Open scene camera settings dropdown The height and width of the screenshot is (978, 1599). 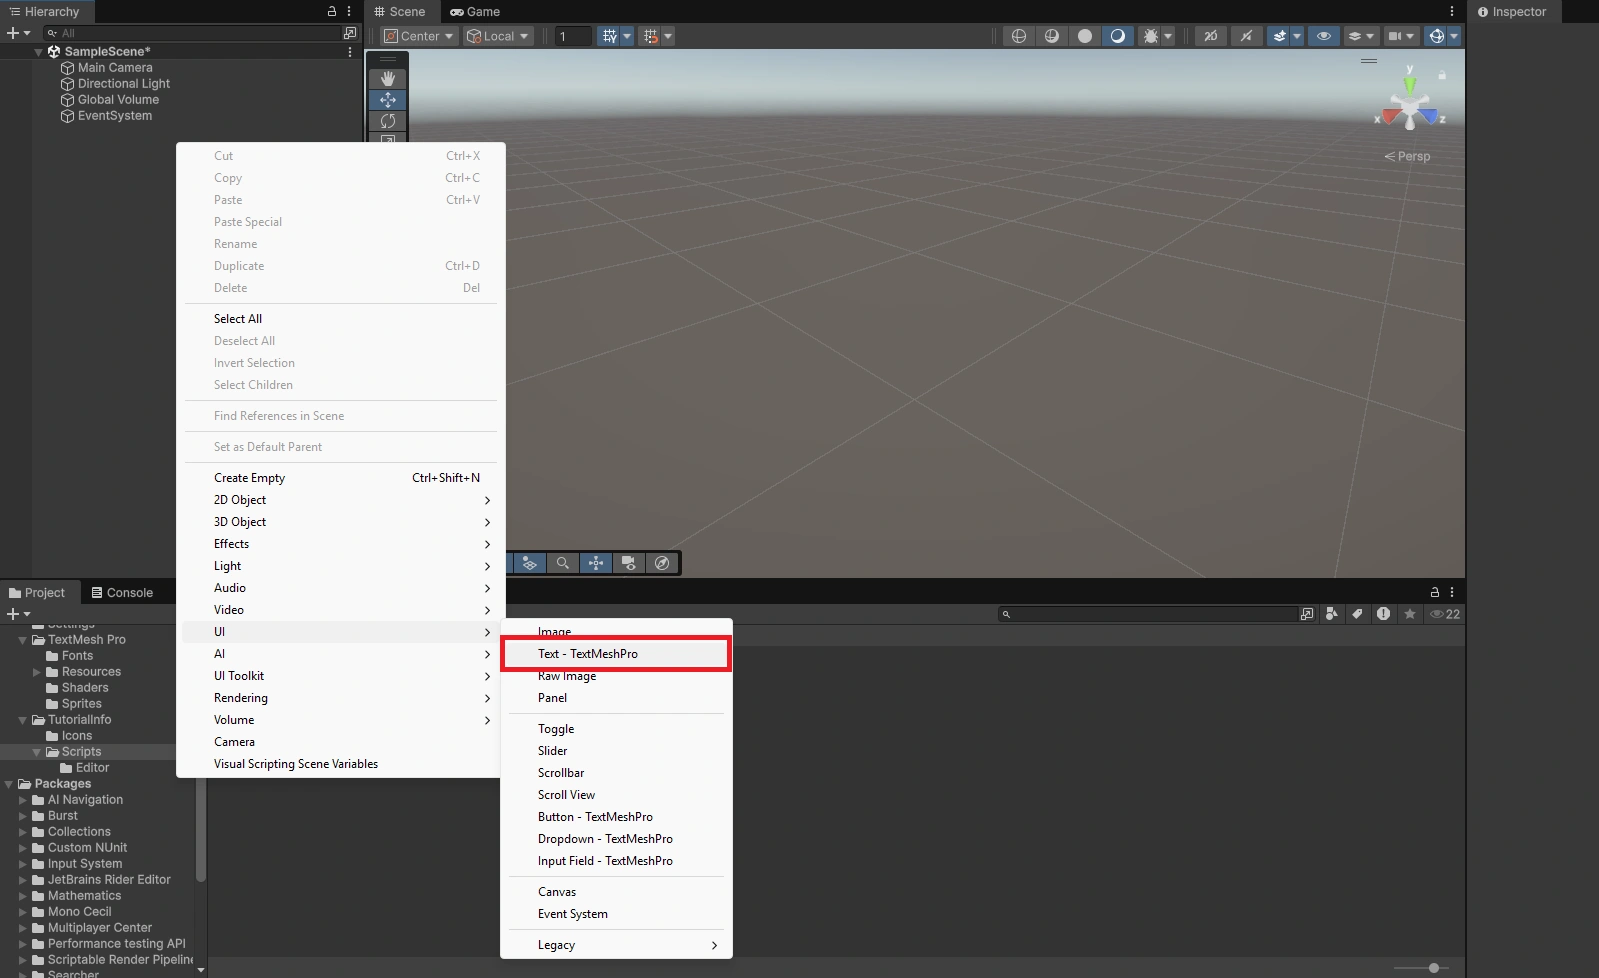1401,36
